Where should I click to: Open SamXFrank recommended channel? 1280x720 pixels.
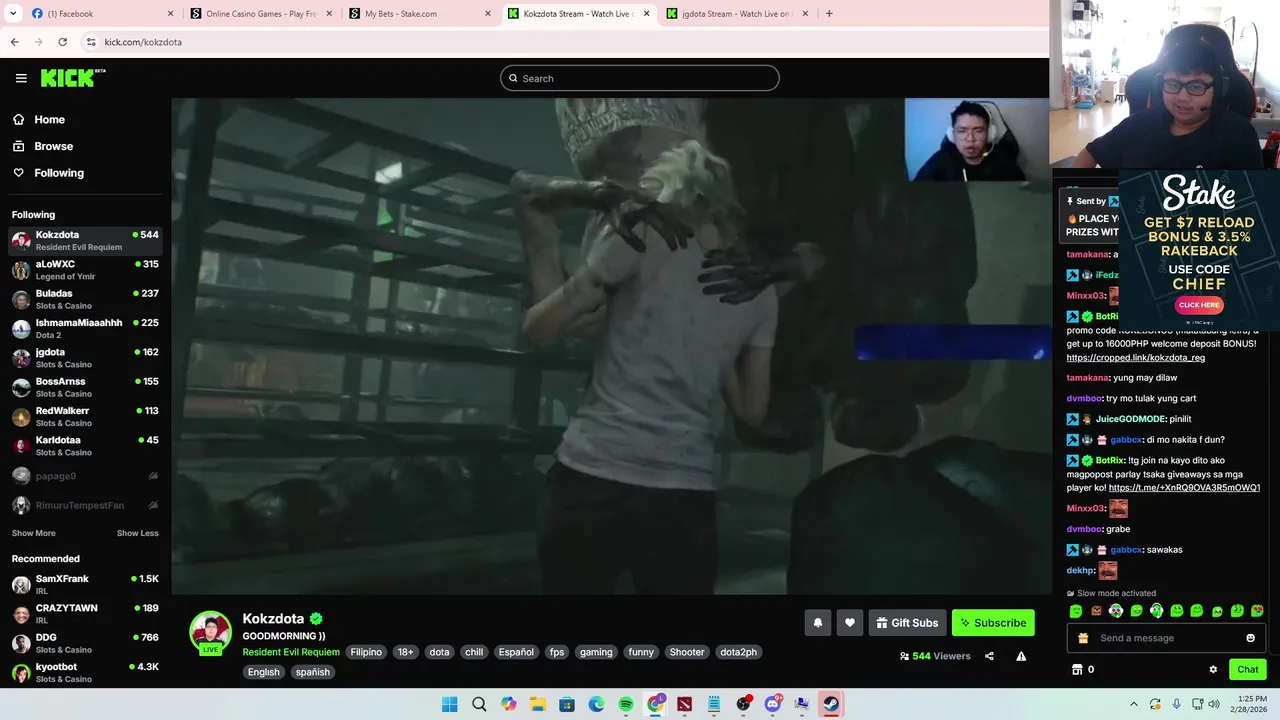pyautogui.click(x=85, y=584)
